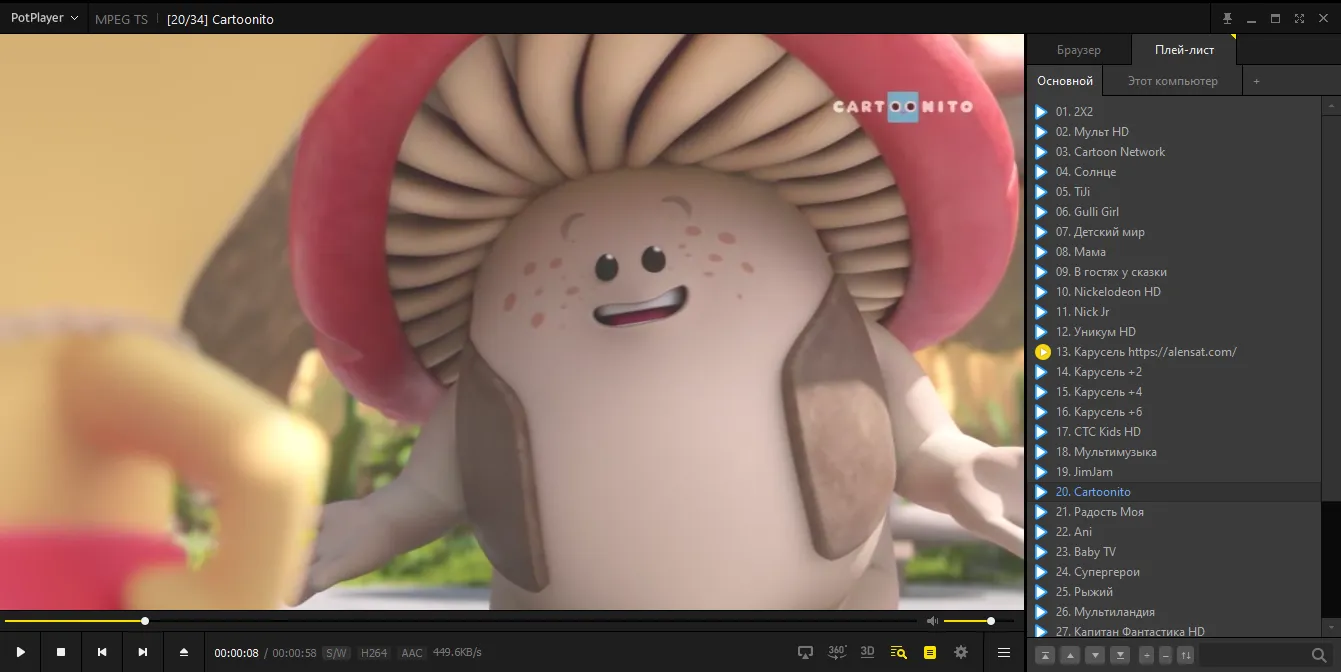Focus the playlist search field
Image resolution: width=1341 pixels, height=672 pixels.
pos(1253,655)
